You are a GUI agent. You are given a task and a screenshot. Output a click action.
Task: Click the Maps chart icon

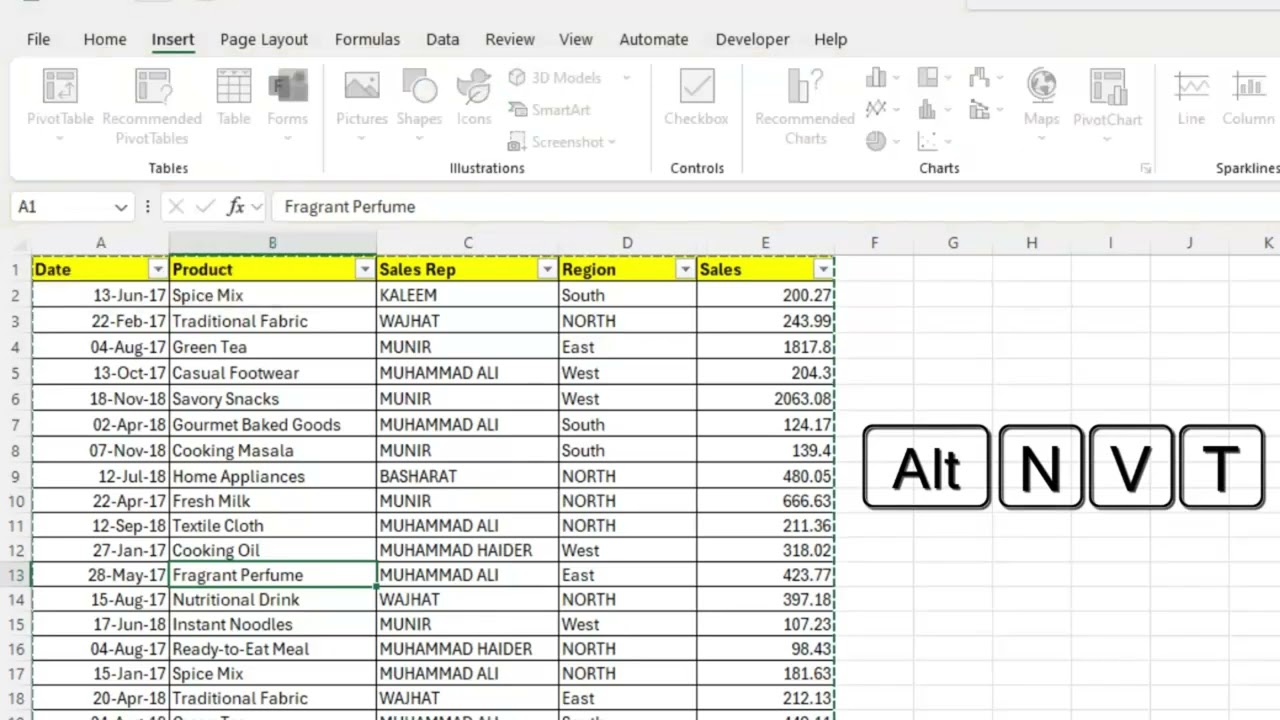click(1041, 86)
